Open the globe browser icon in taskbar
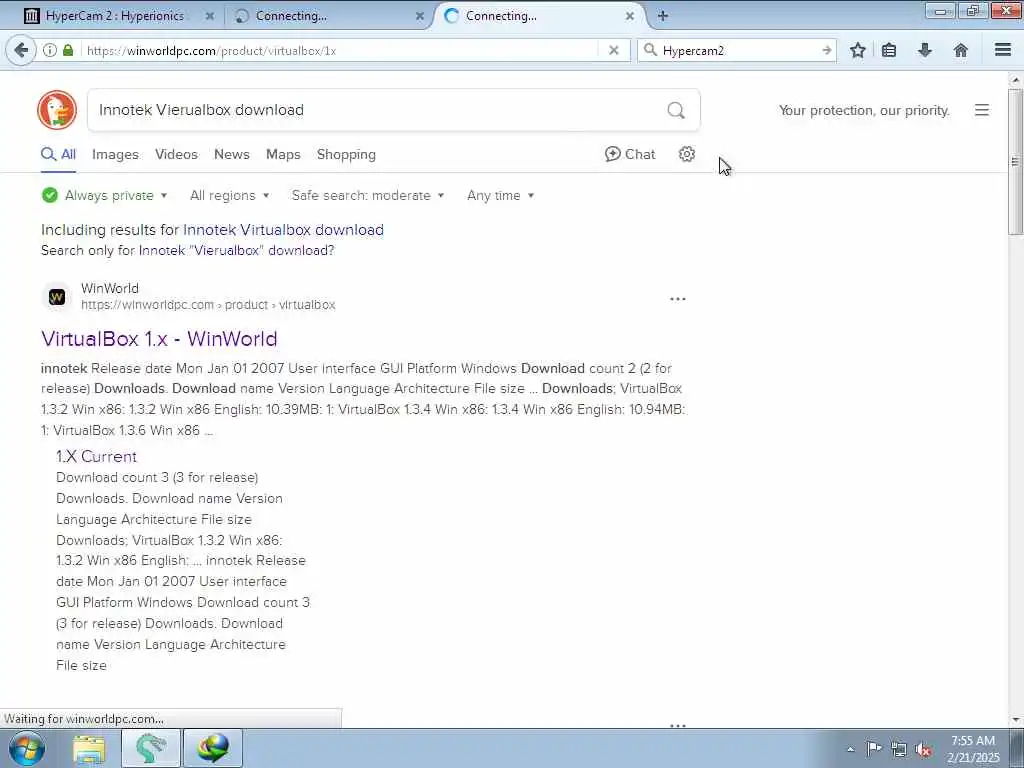 point(213,748)
